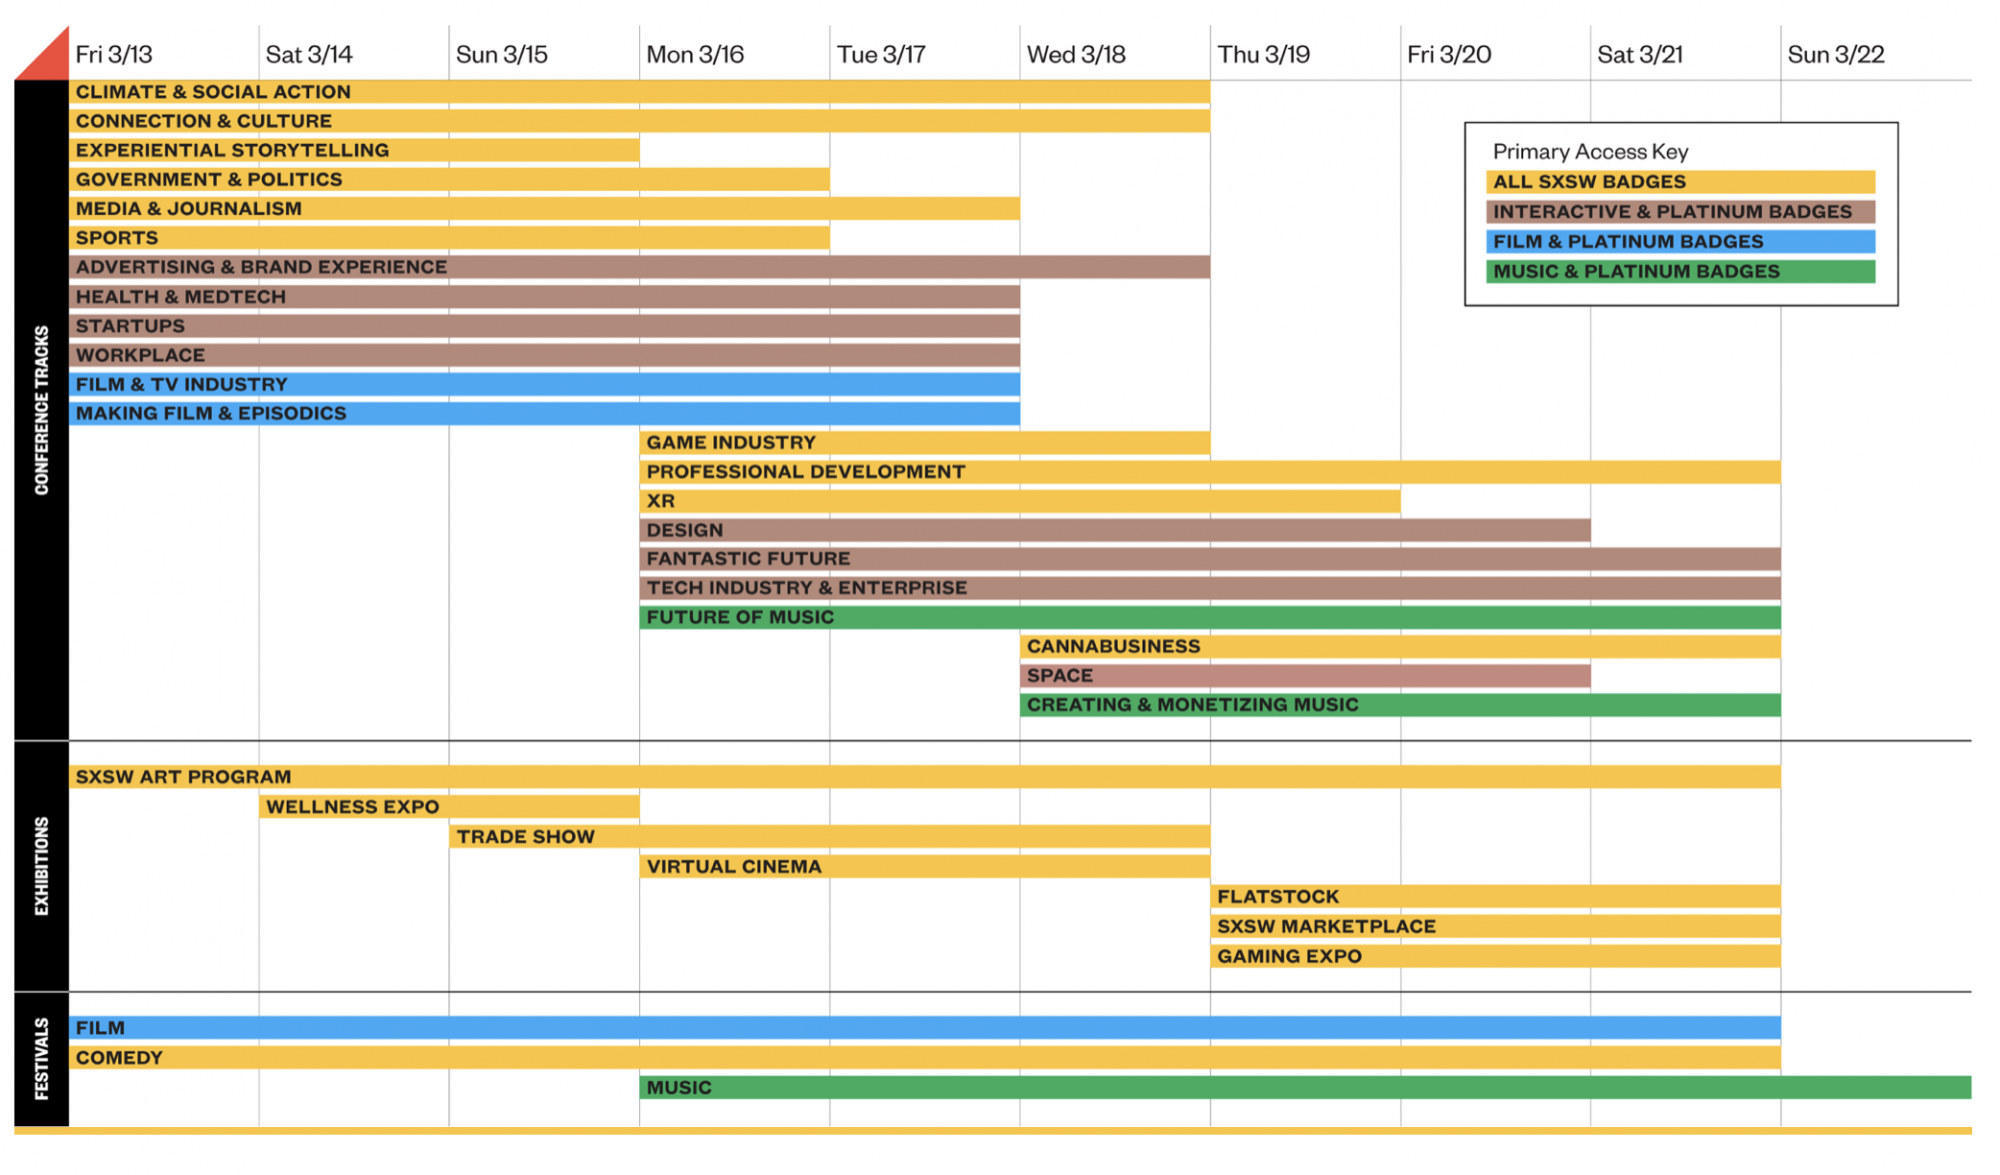This screenshot has width=2000, height=1175.
Task: Select the Design track bar
Action: 1115,530
